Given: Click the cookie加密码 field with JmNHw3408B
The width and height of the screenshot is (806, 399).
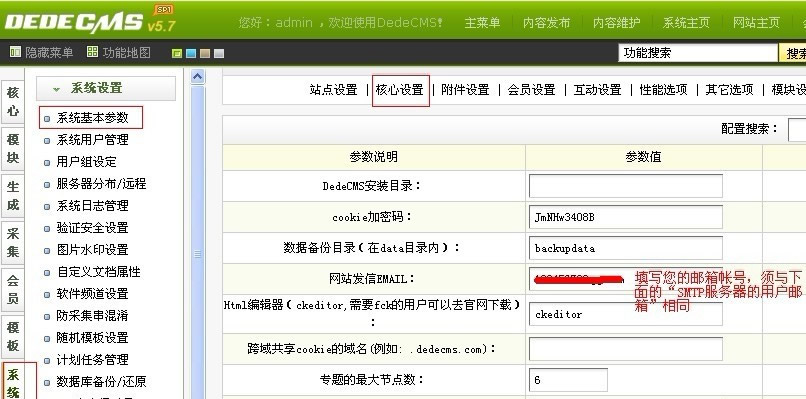Looking at the screenshot, I should [x=626, y=217].
